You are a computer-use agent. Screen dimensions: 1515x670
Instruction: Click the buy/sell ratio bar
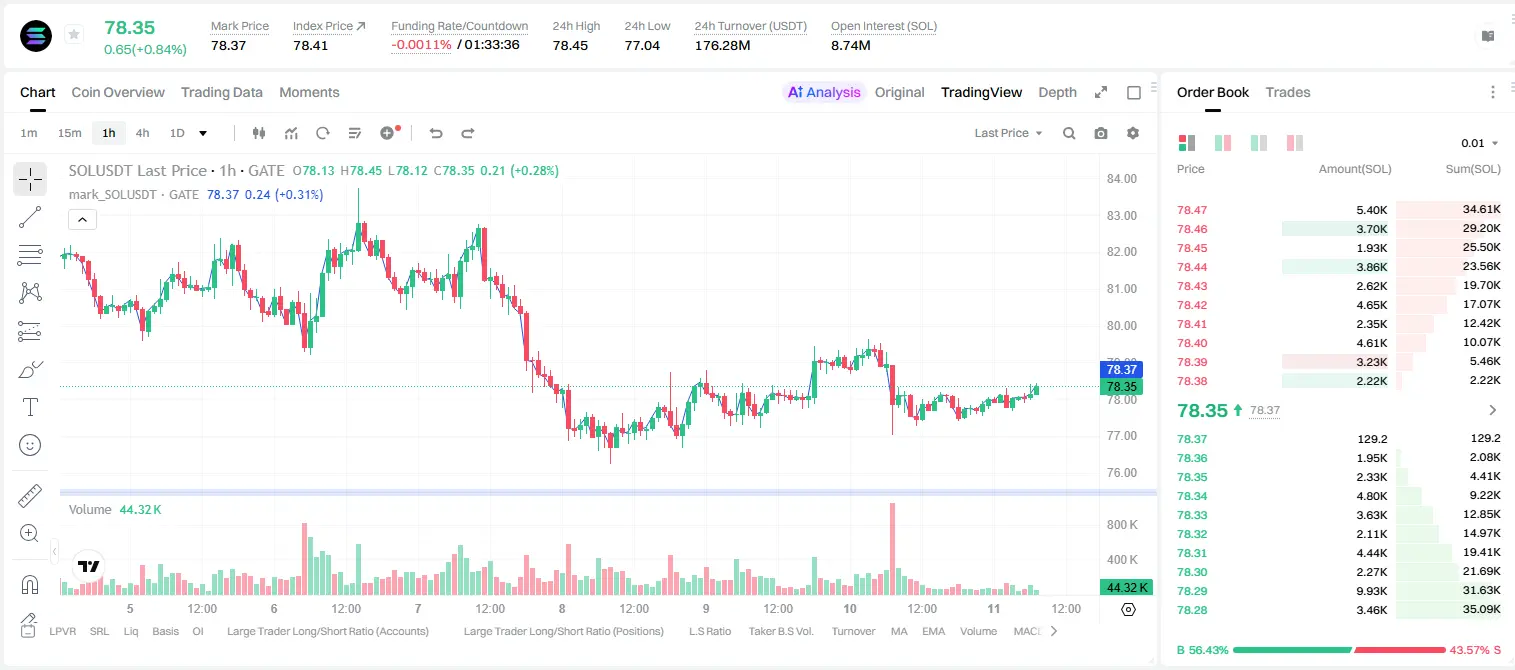click(1339, 650)
